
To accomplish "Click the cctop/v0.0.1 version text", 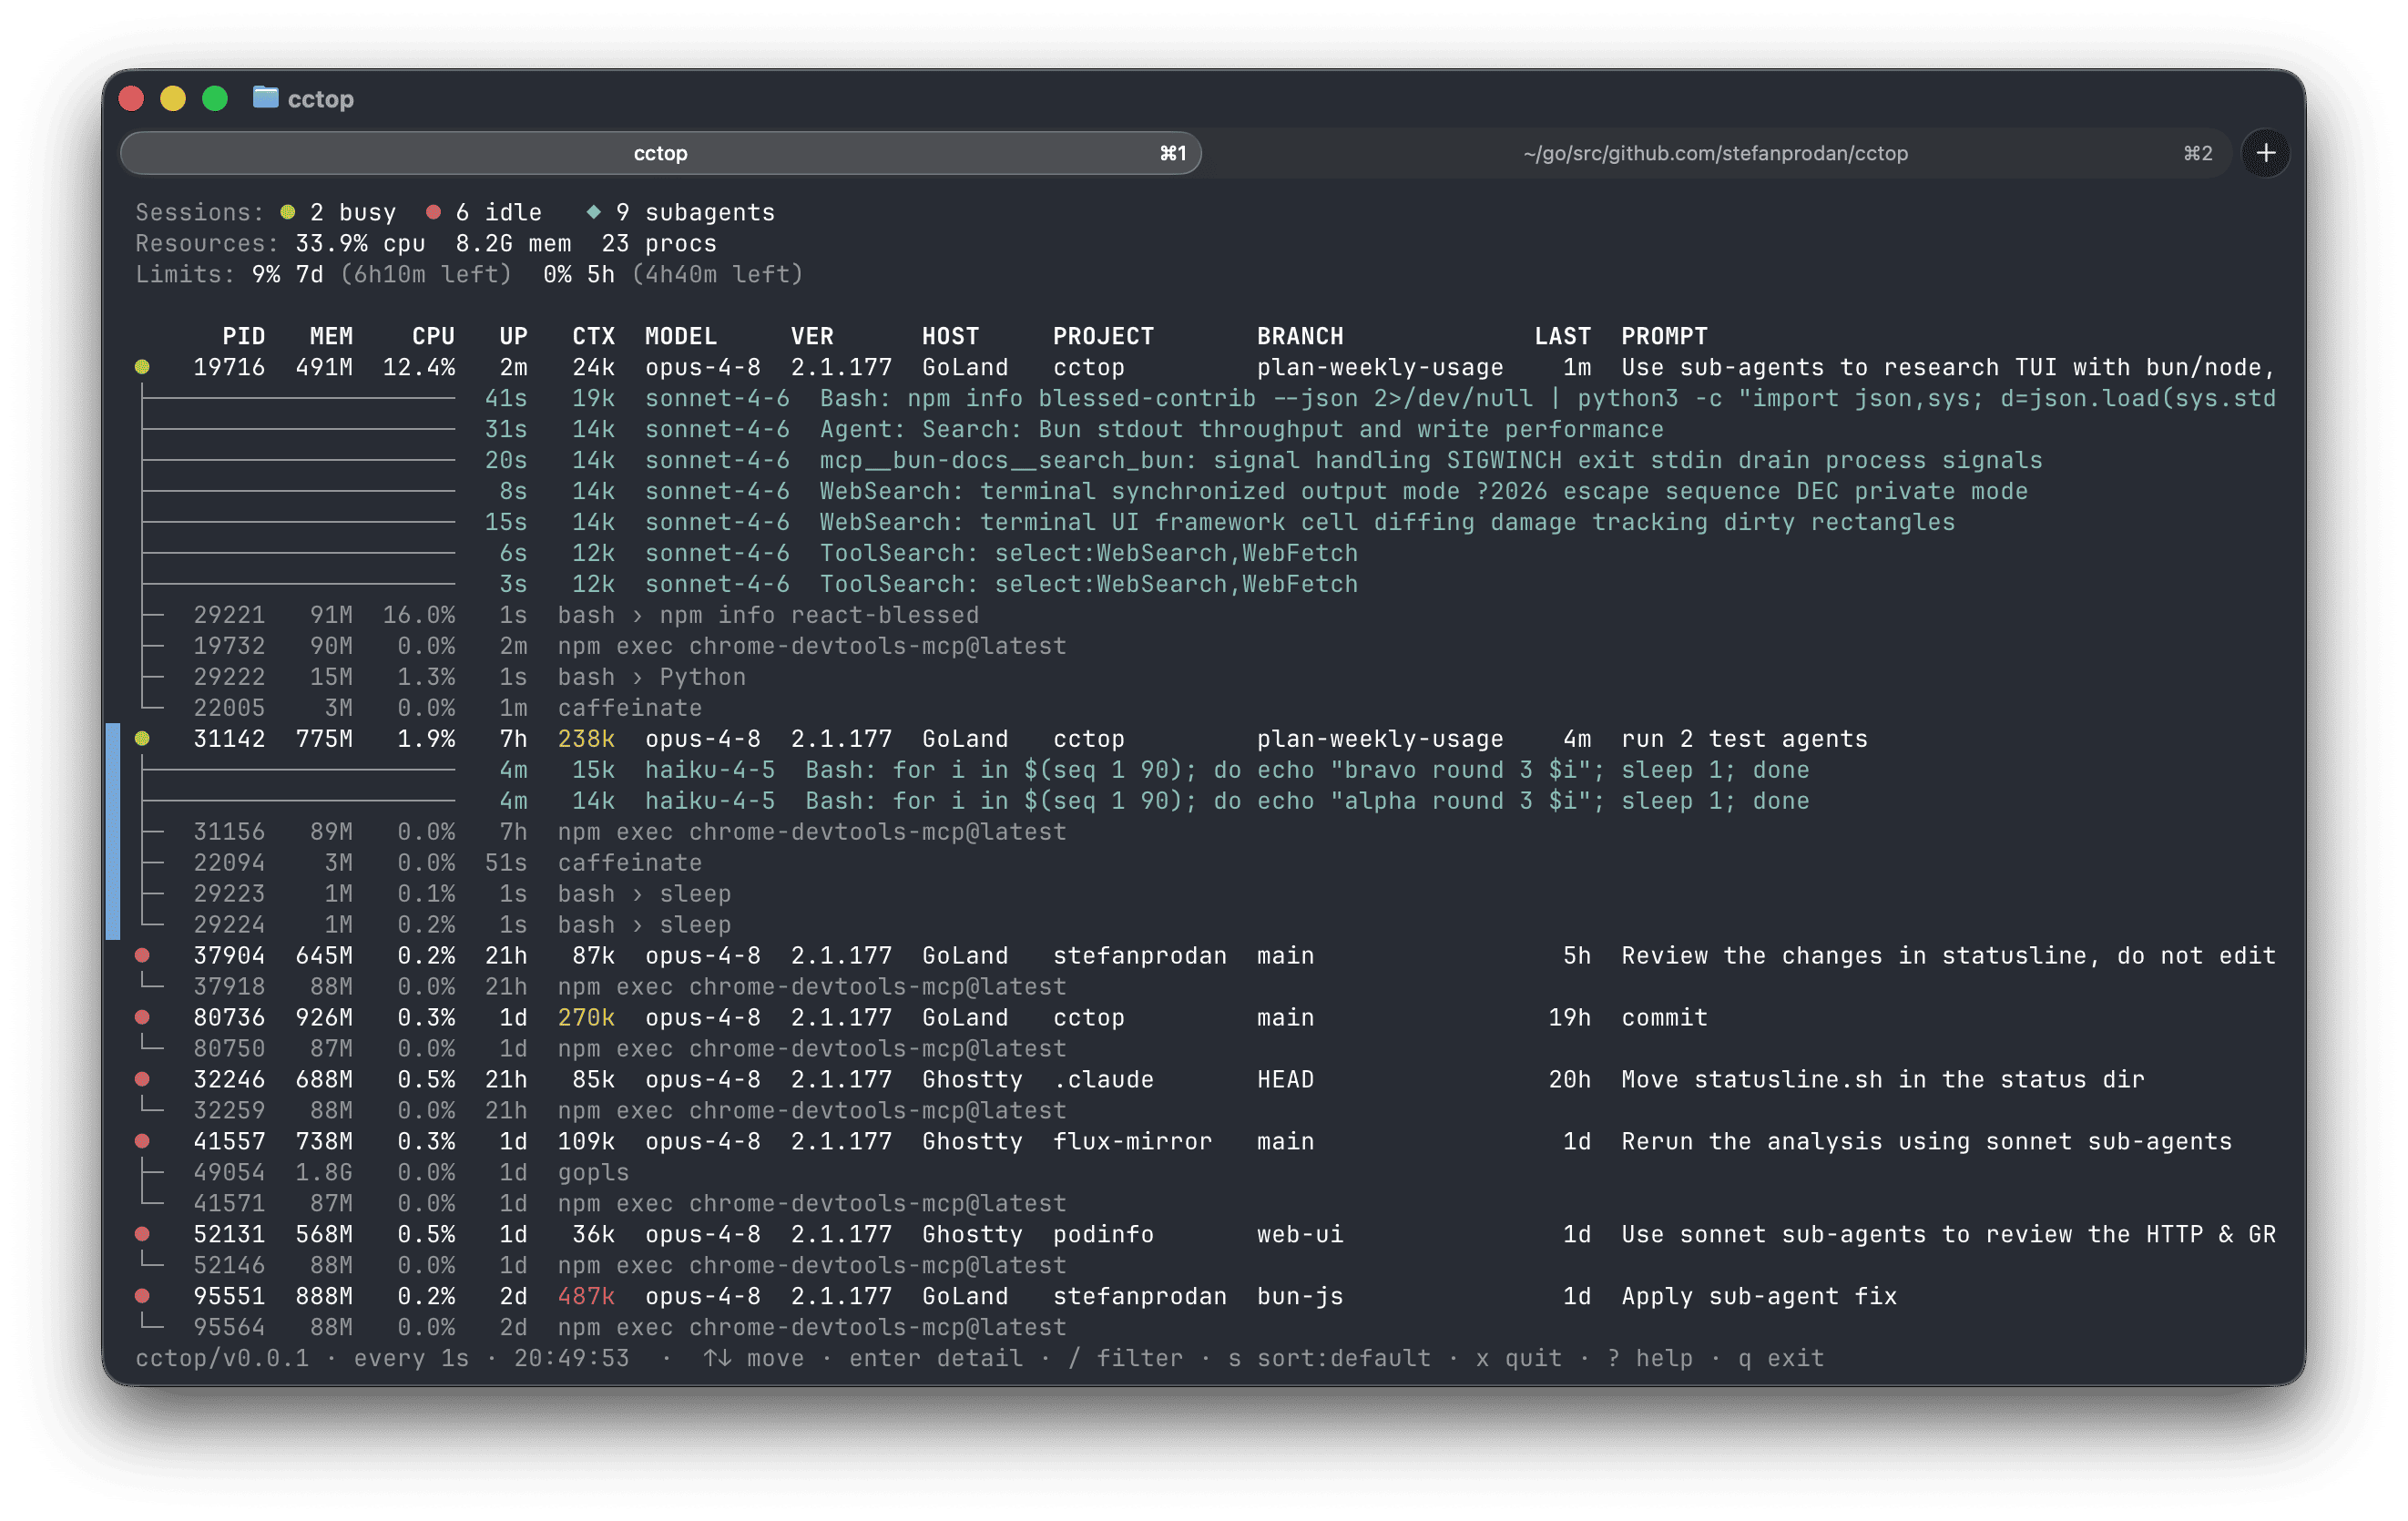I will [x=222, y=1358].
